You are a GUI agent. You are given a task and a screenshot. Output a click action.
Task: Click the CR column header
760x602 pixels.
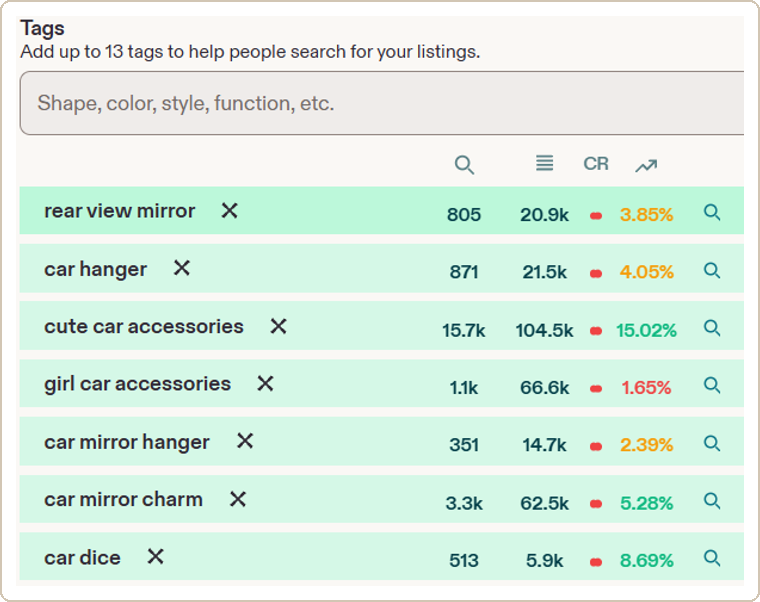(596, 163)
